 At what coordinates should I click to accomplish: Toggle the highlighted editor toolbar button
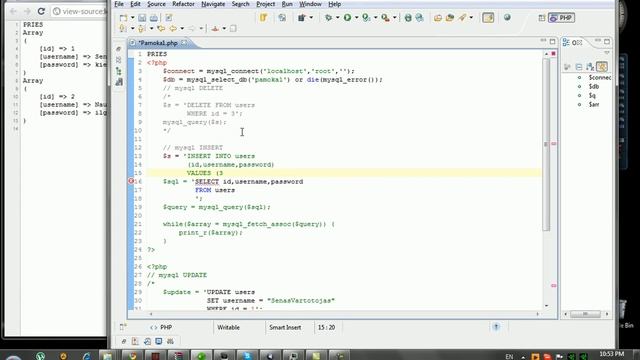click(488, 18)
